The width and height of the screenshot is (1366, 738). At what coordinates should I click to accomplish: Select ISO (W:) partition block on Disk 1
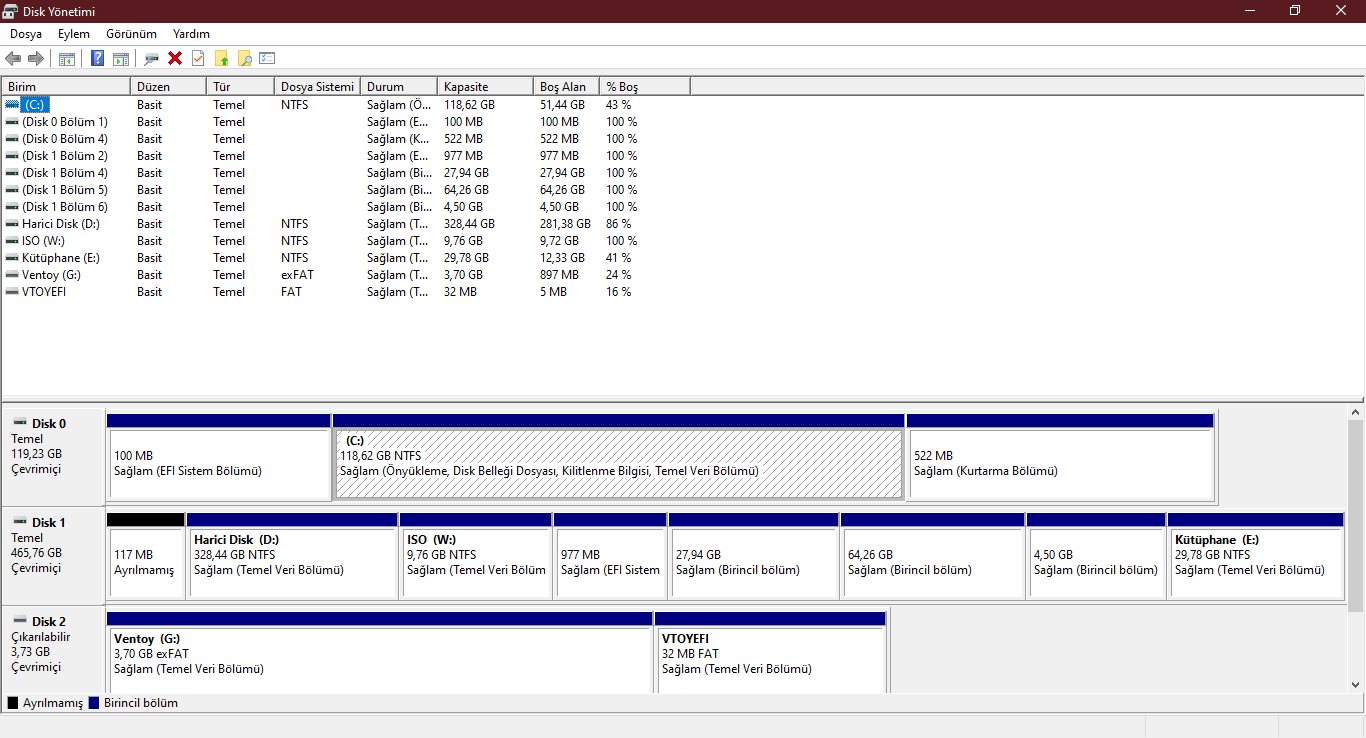tap(476, 556)
